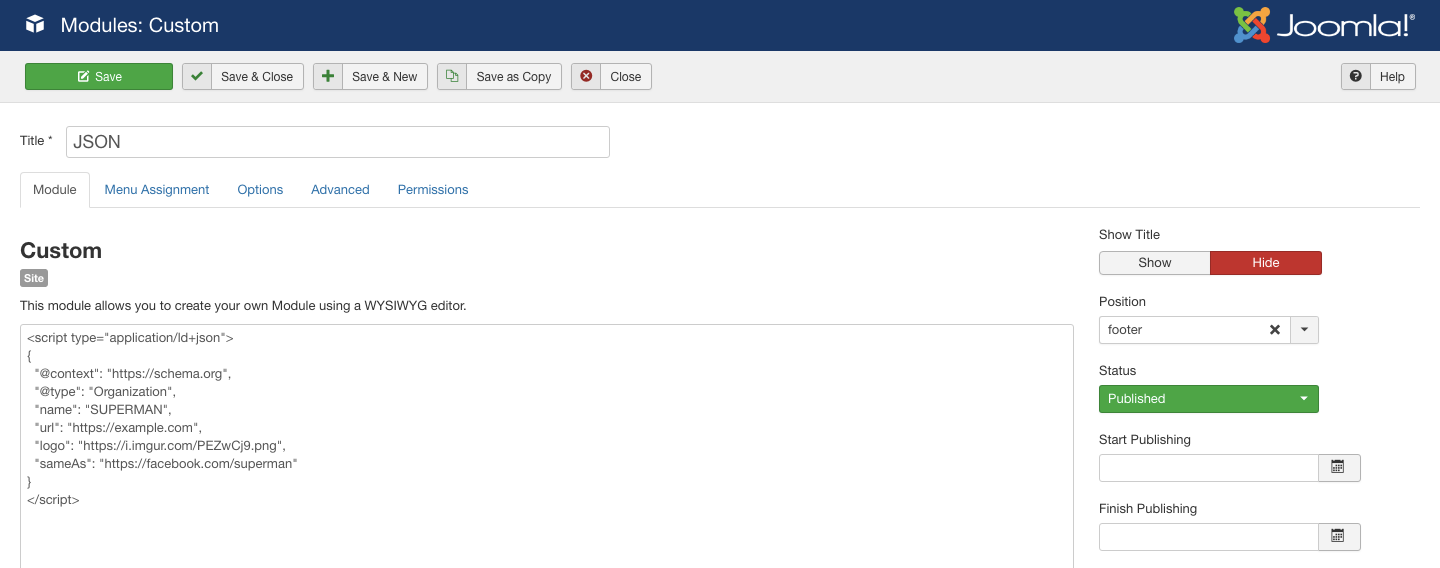This screenshot has width=1440, height=568.
Task: Set Show Title to Show
Action: (x=1155, y=263)
